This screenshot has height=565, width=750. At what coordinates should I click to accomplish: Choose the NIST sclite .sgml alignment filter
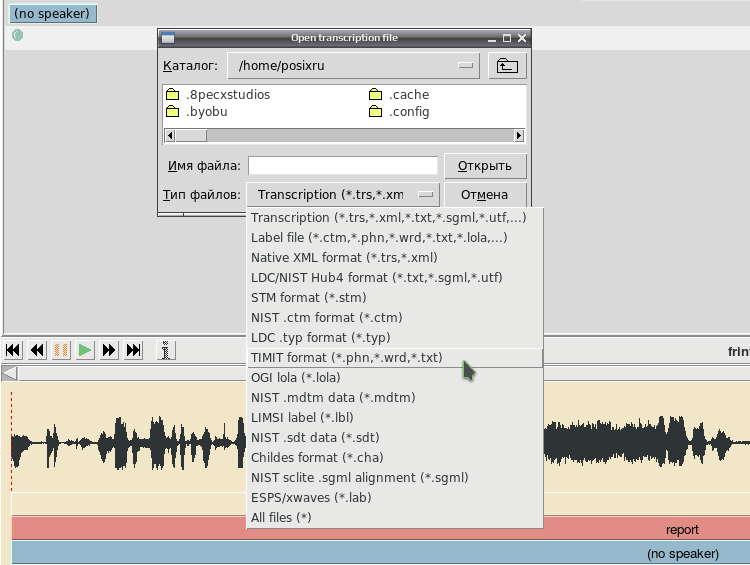click(395, 478)
